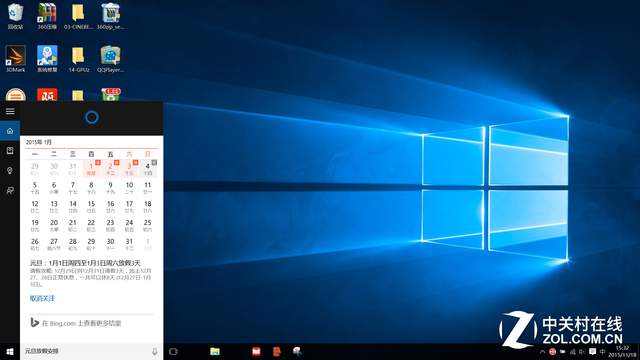Pick January 27 in the calendar
This screenshot has width=640, height=360.
[x=54, y=244]
